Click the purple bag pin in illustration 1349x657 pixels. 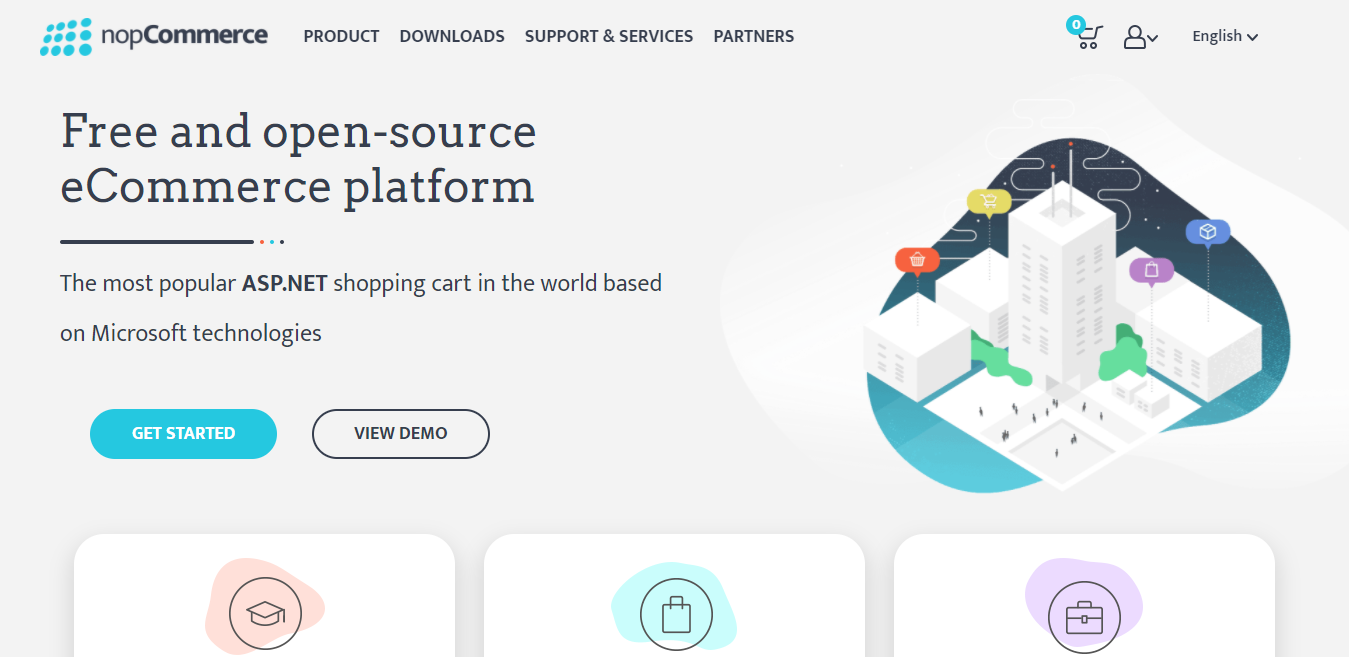pyautogui.click(x=1152, y=270)
